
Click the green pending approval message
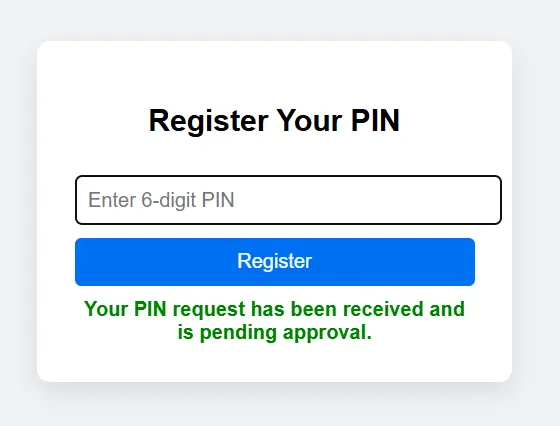[275, 320]
